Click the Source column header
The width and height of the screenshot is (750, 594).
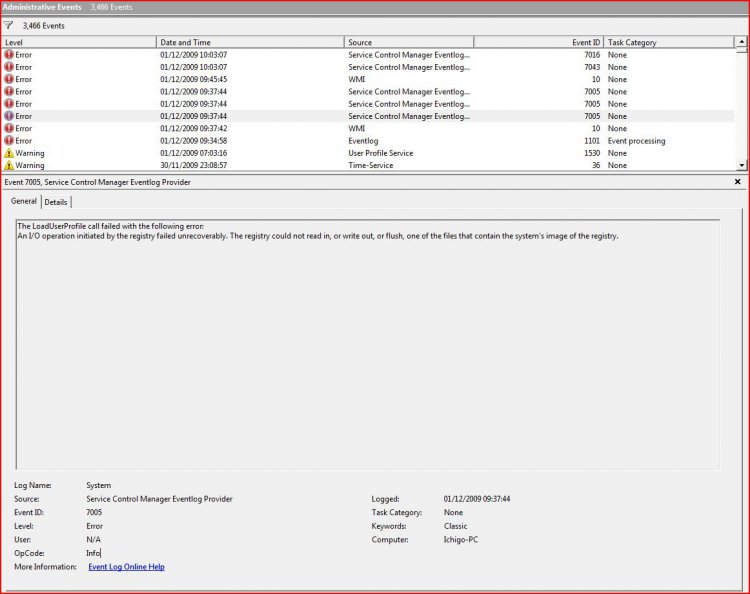pyautogui.click(x=408, y=43)
